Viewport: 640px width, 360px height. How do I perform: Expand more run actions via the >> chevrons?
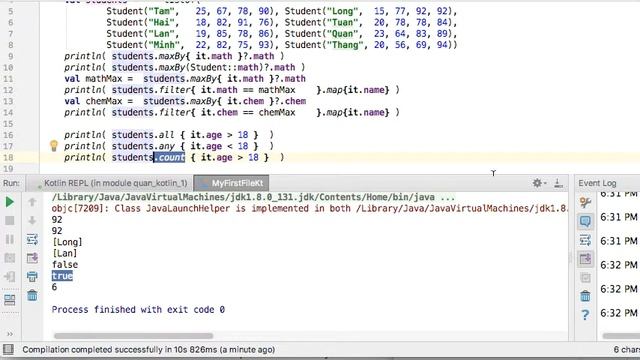9,334
